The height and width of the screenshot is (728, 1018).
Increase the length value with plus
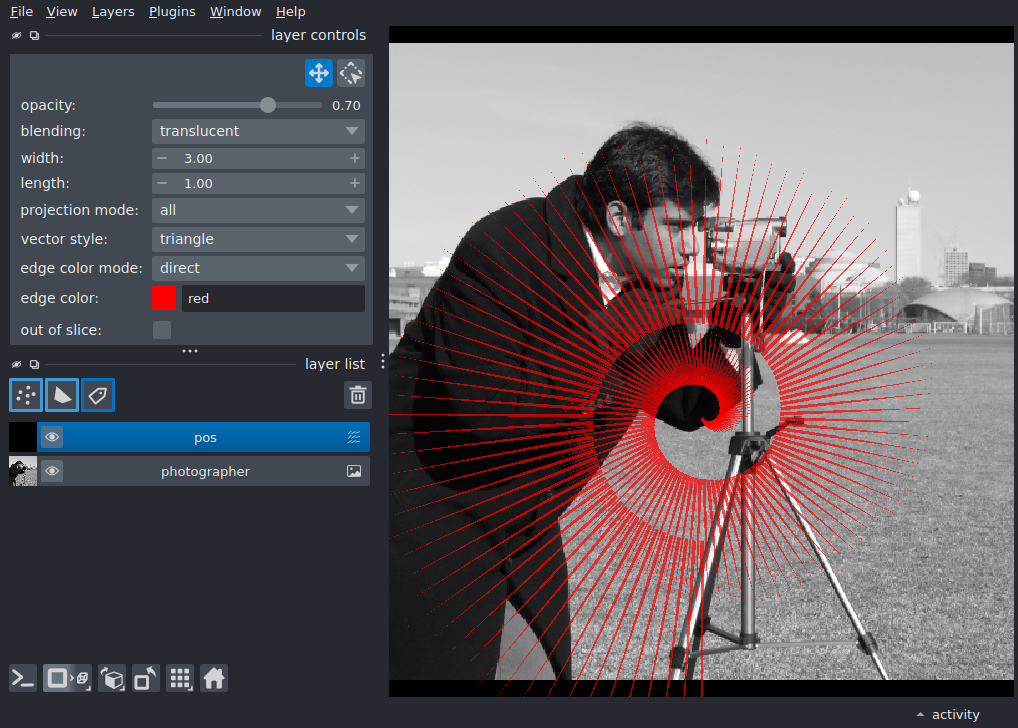(354, 184)
